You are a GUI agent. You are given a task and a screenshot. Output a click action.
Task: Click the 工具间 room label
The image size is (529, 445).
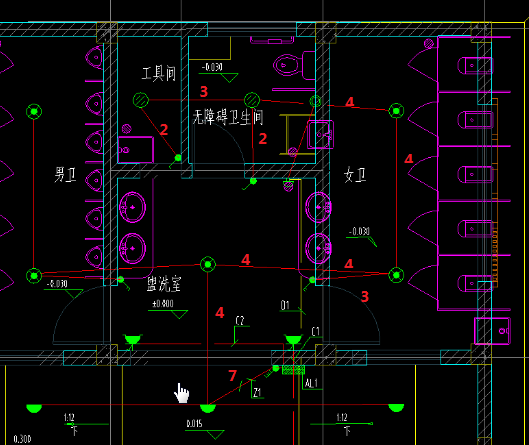click(159, 74)
